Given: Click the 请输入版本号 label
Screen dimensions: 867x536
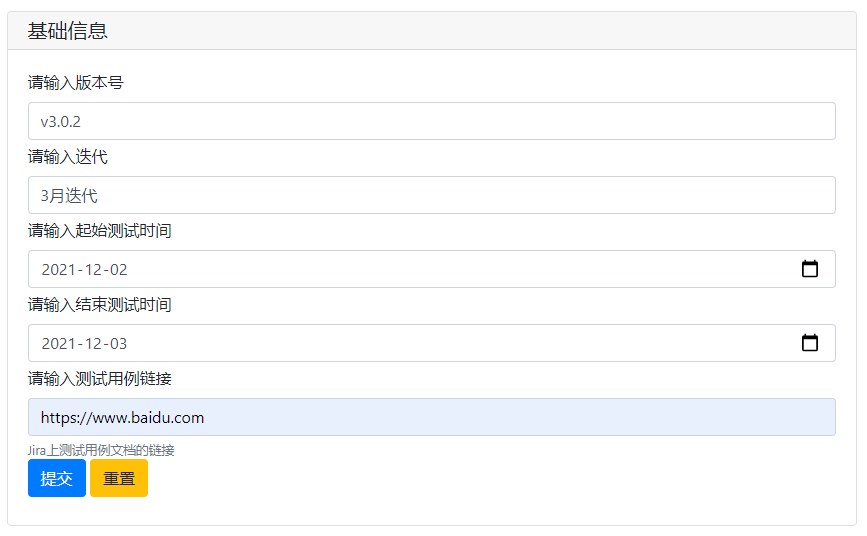Looking at the screenshot, I should tap(75, 82).
